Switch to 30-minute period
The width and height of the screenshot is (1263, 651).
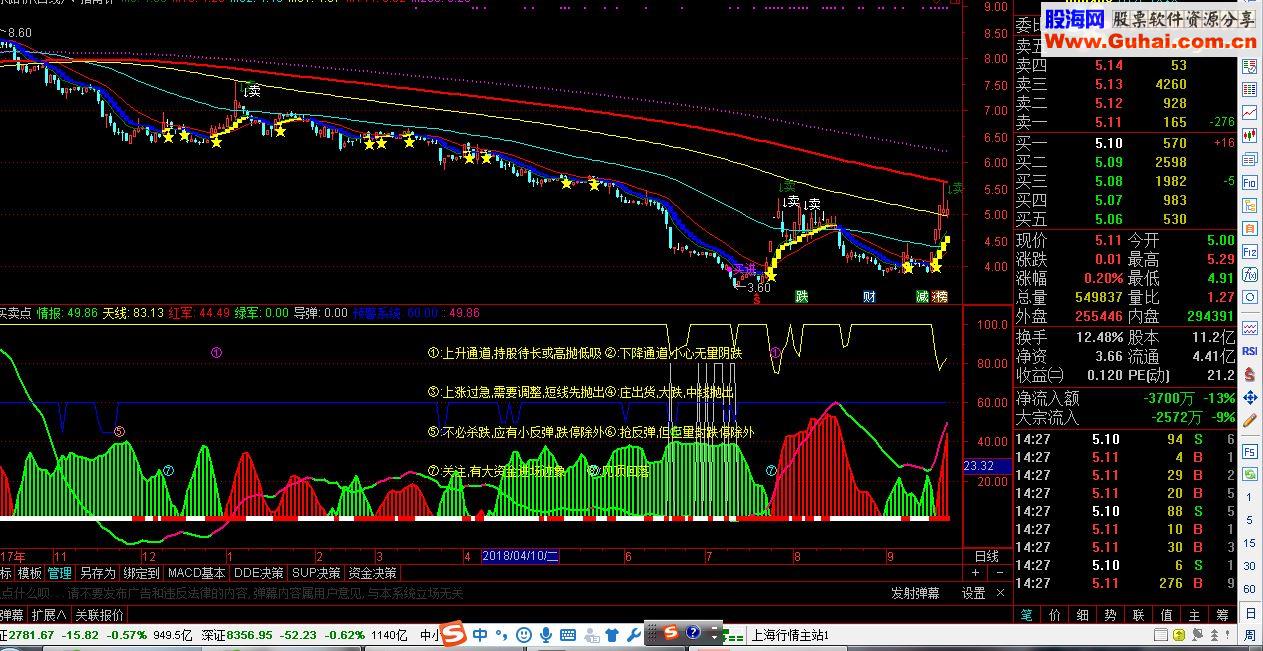[x=1249, y=566]
